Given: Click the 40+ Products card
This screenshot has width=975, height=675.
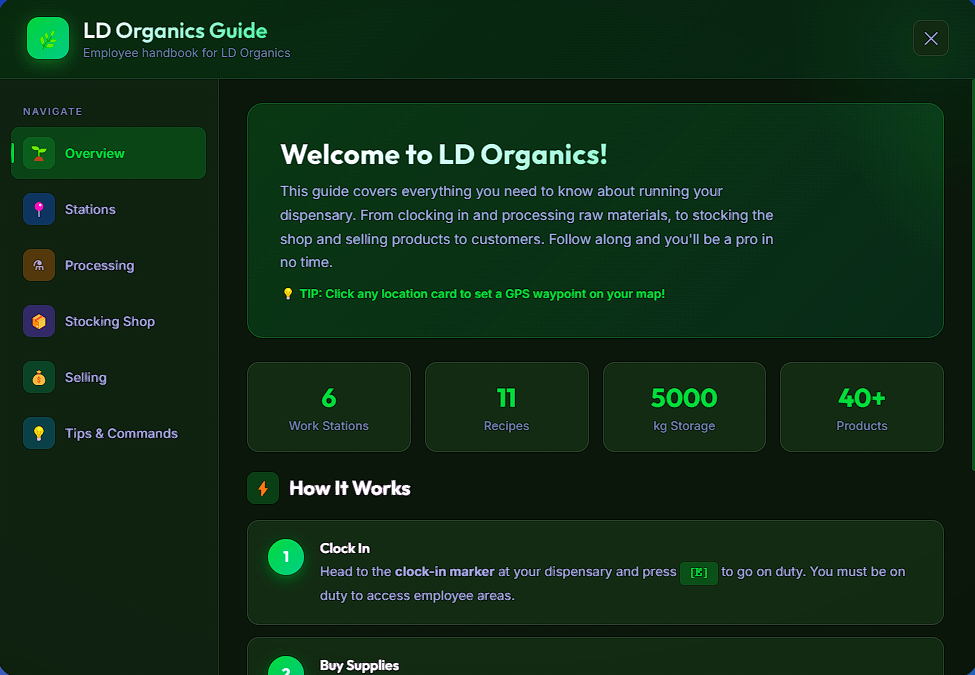Looking at the screenshot, I should pos(862,407).
